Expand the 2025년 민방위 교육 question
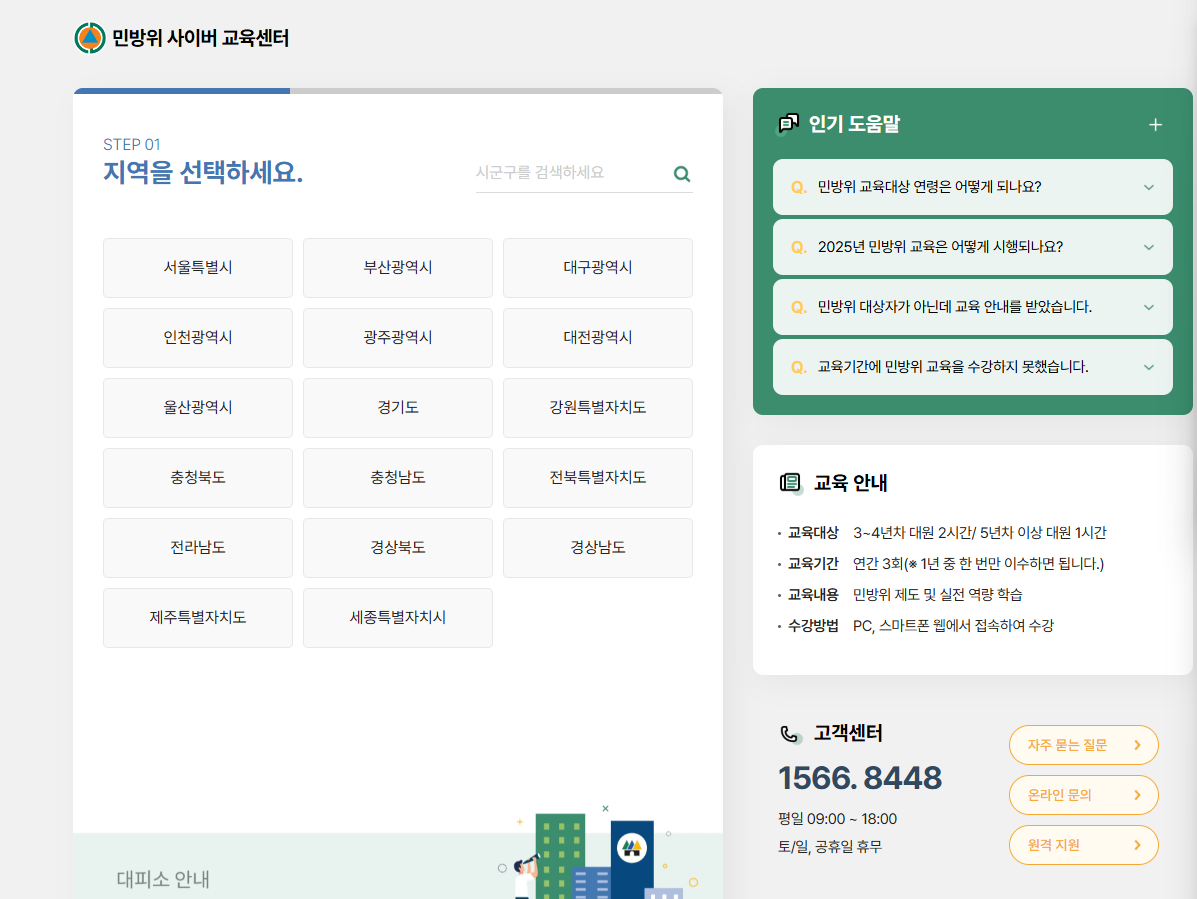The width and height of the screenshot is (1197, 899). (x=972, y=247)
